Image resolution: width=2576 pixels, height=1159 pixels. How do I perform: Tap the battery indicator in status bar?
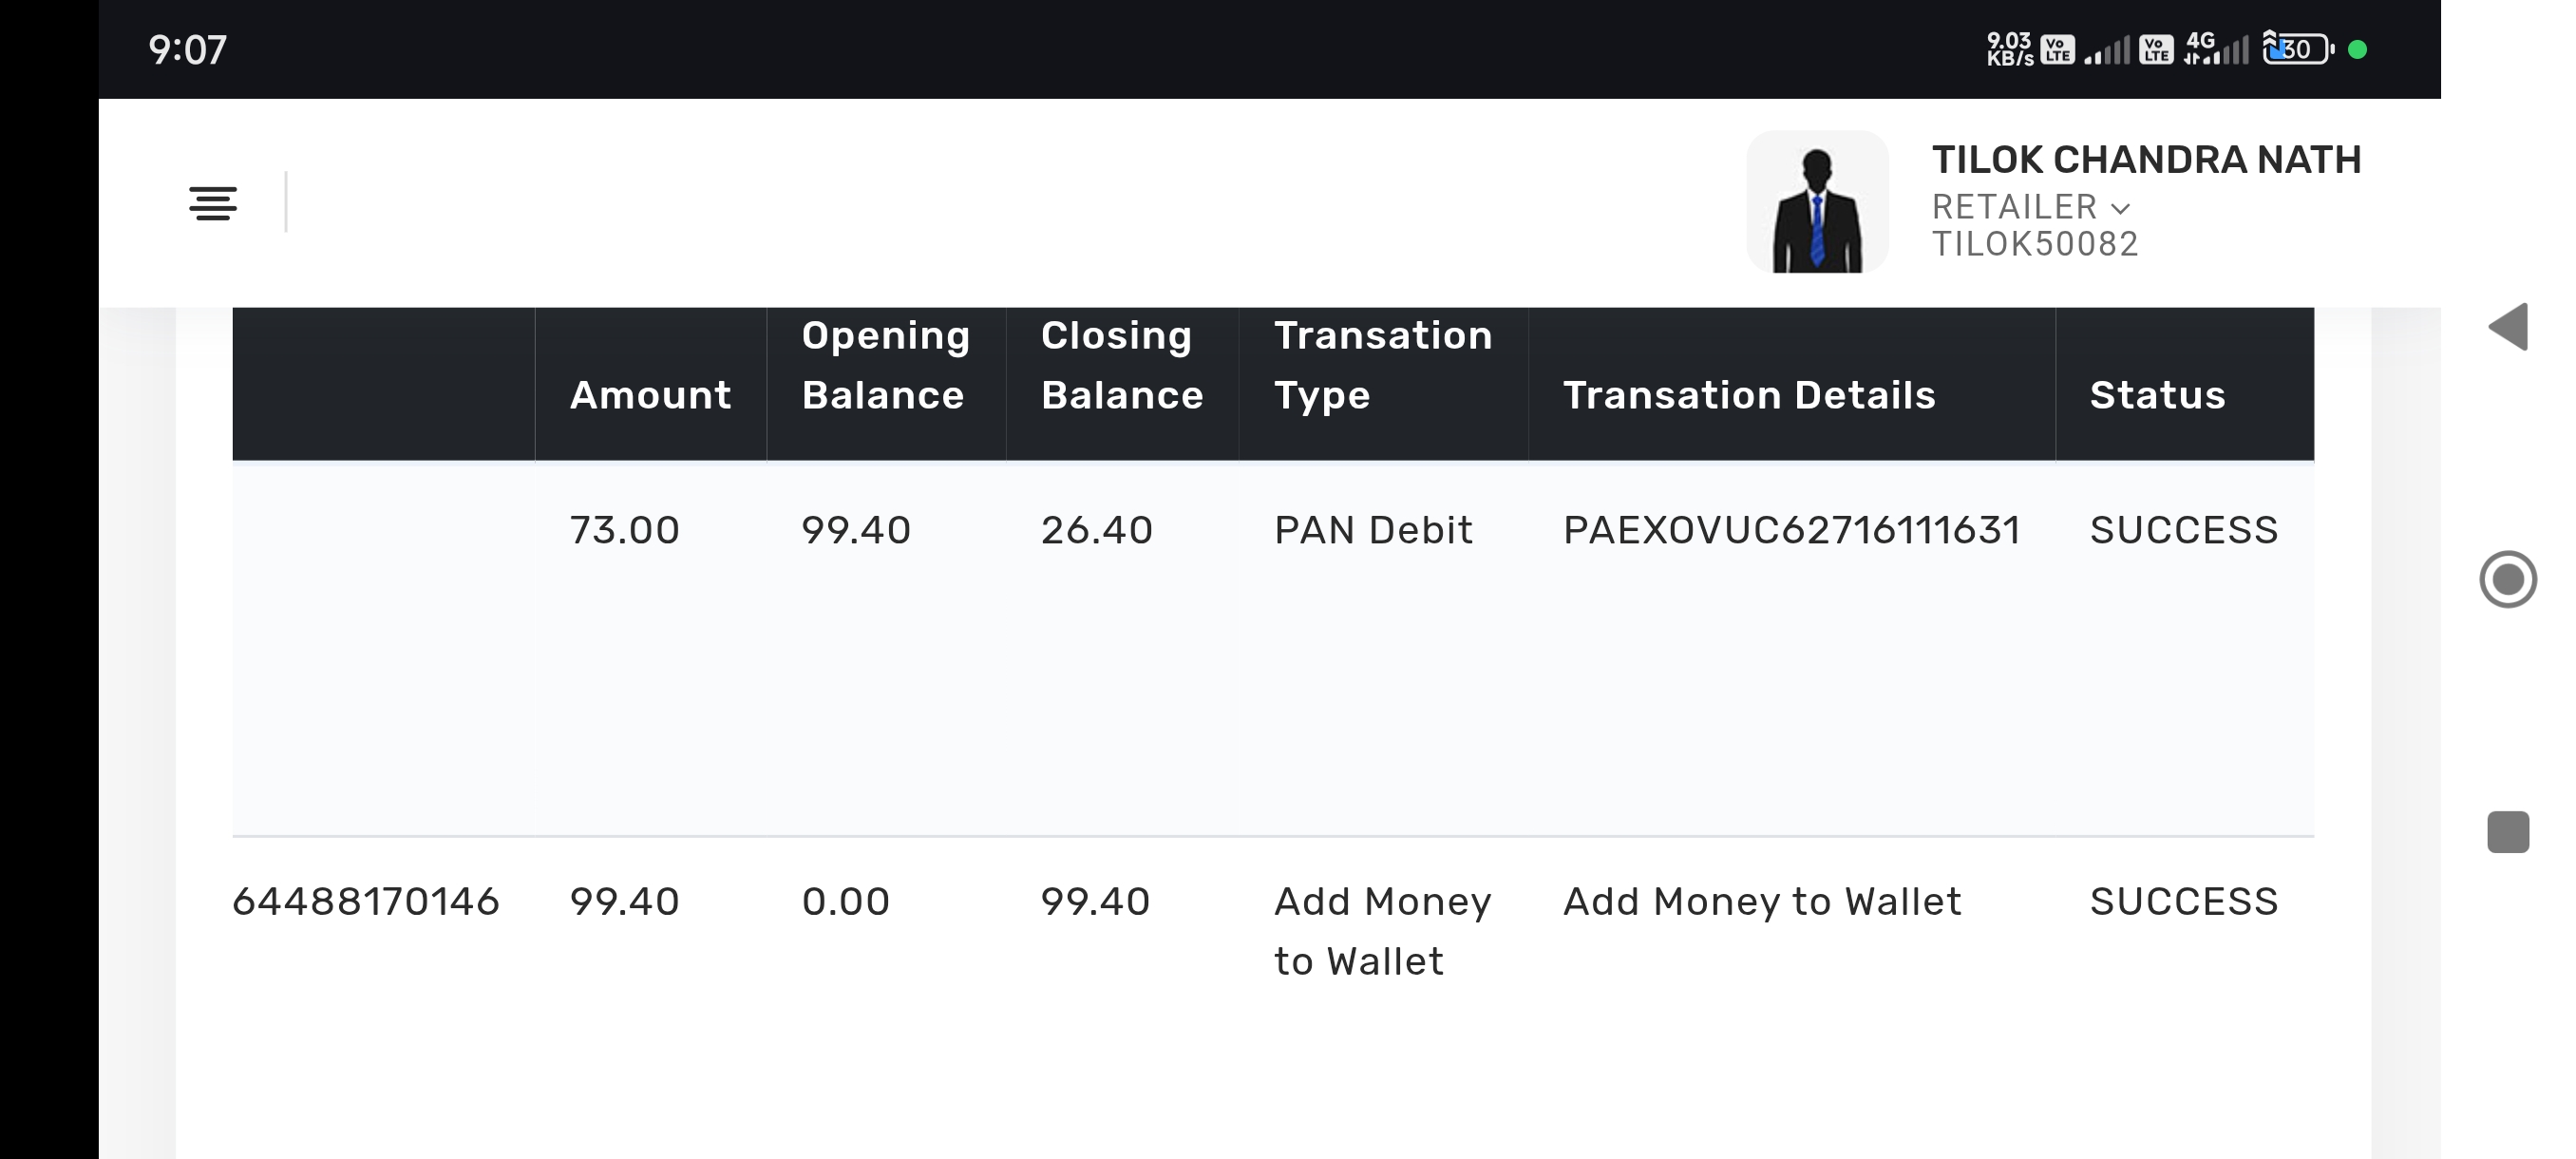coord(2297,49)
